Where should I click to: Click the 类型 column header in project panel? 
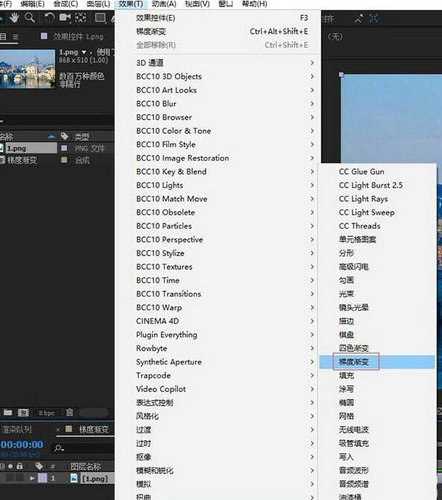click(x=82, y=136)
